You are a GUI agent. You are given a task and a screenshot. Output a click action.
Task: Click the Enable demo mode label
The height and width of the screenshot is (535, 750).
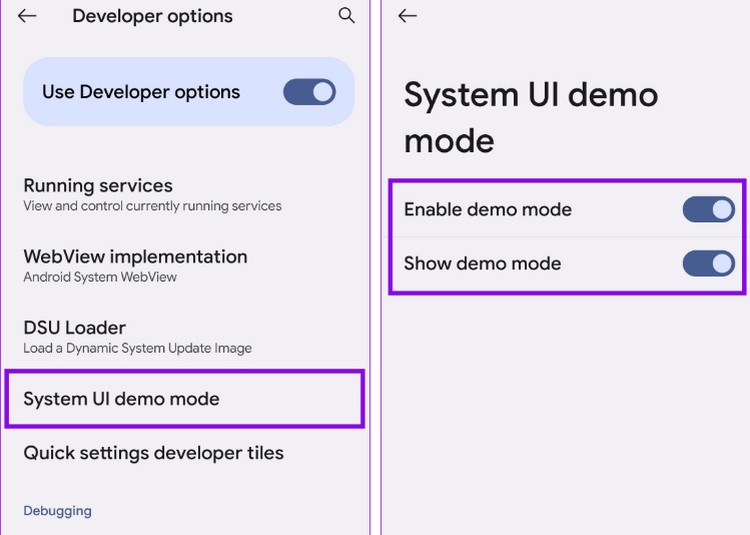coord(488,209)
